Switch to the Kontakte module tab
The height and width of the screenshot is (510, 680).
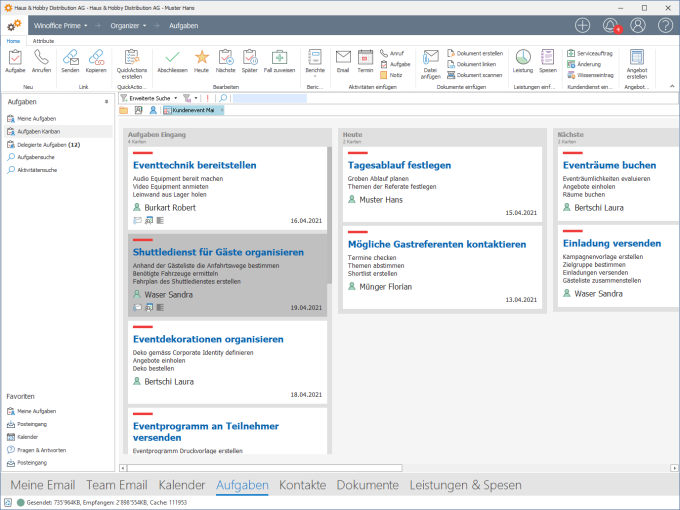click(302, 485)
